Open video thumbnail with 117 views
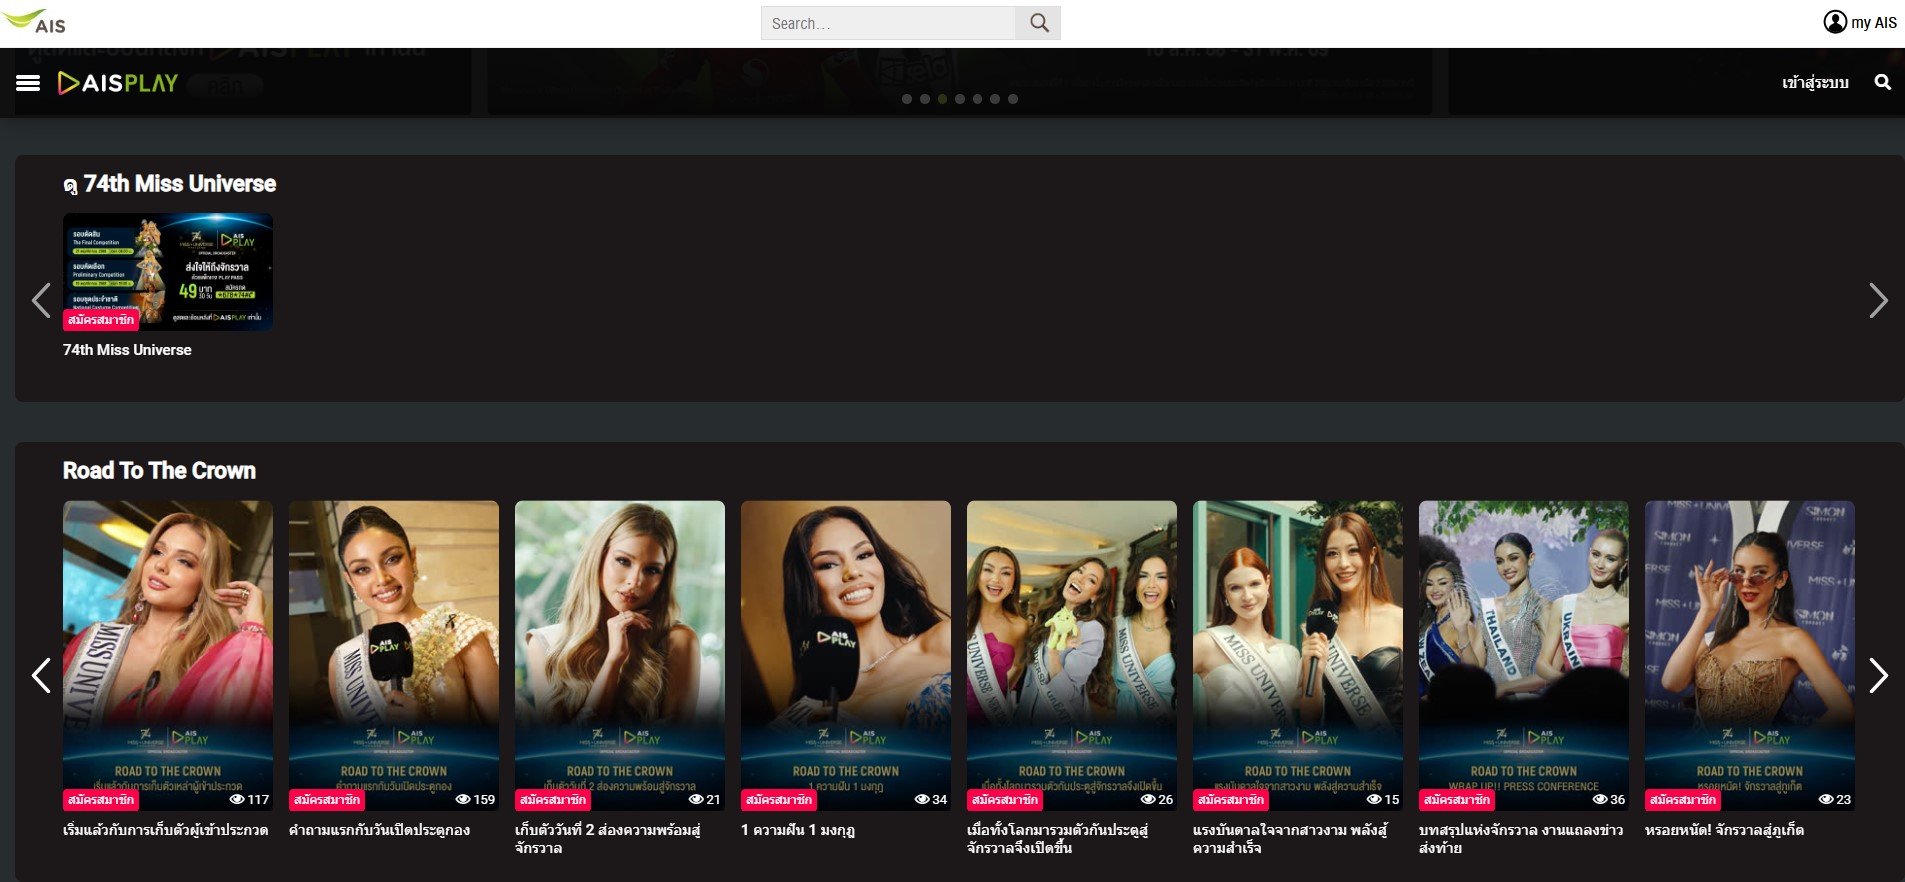 point(168,655)
